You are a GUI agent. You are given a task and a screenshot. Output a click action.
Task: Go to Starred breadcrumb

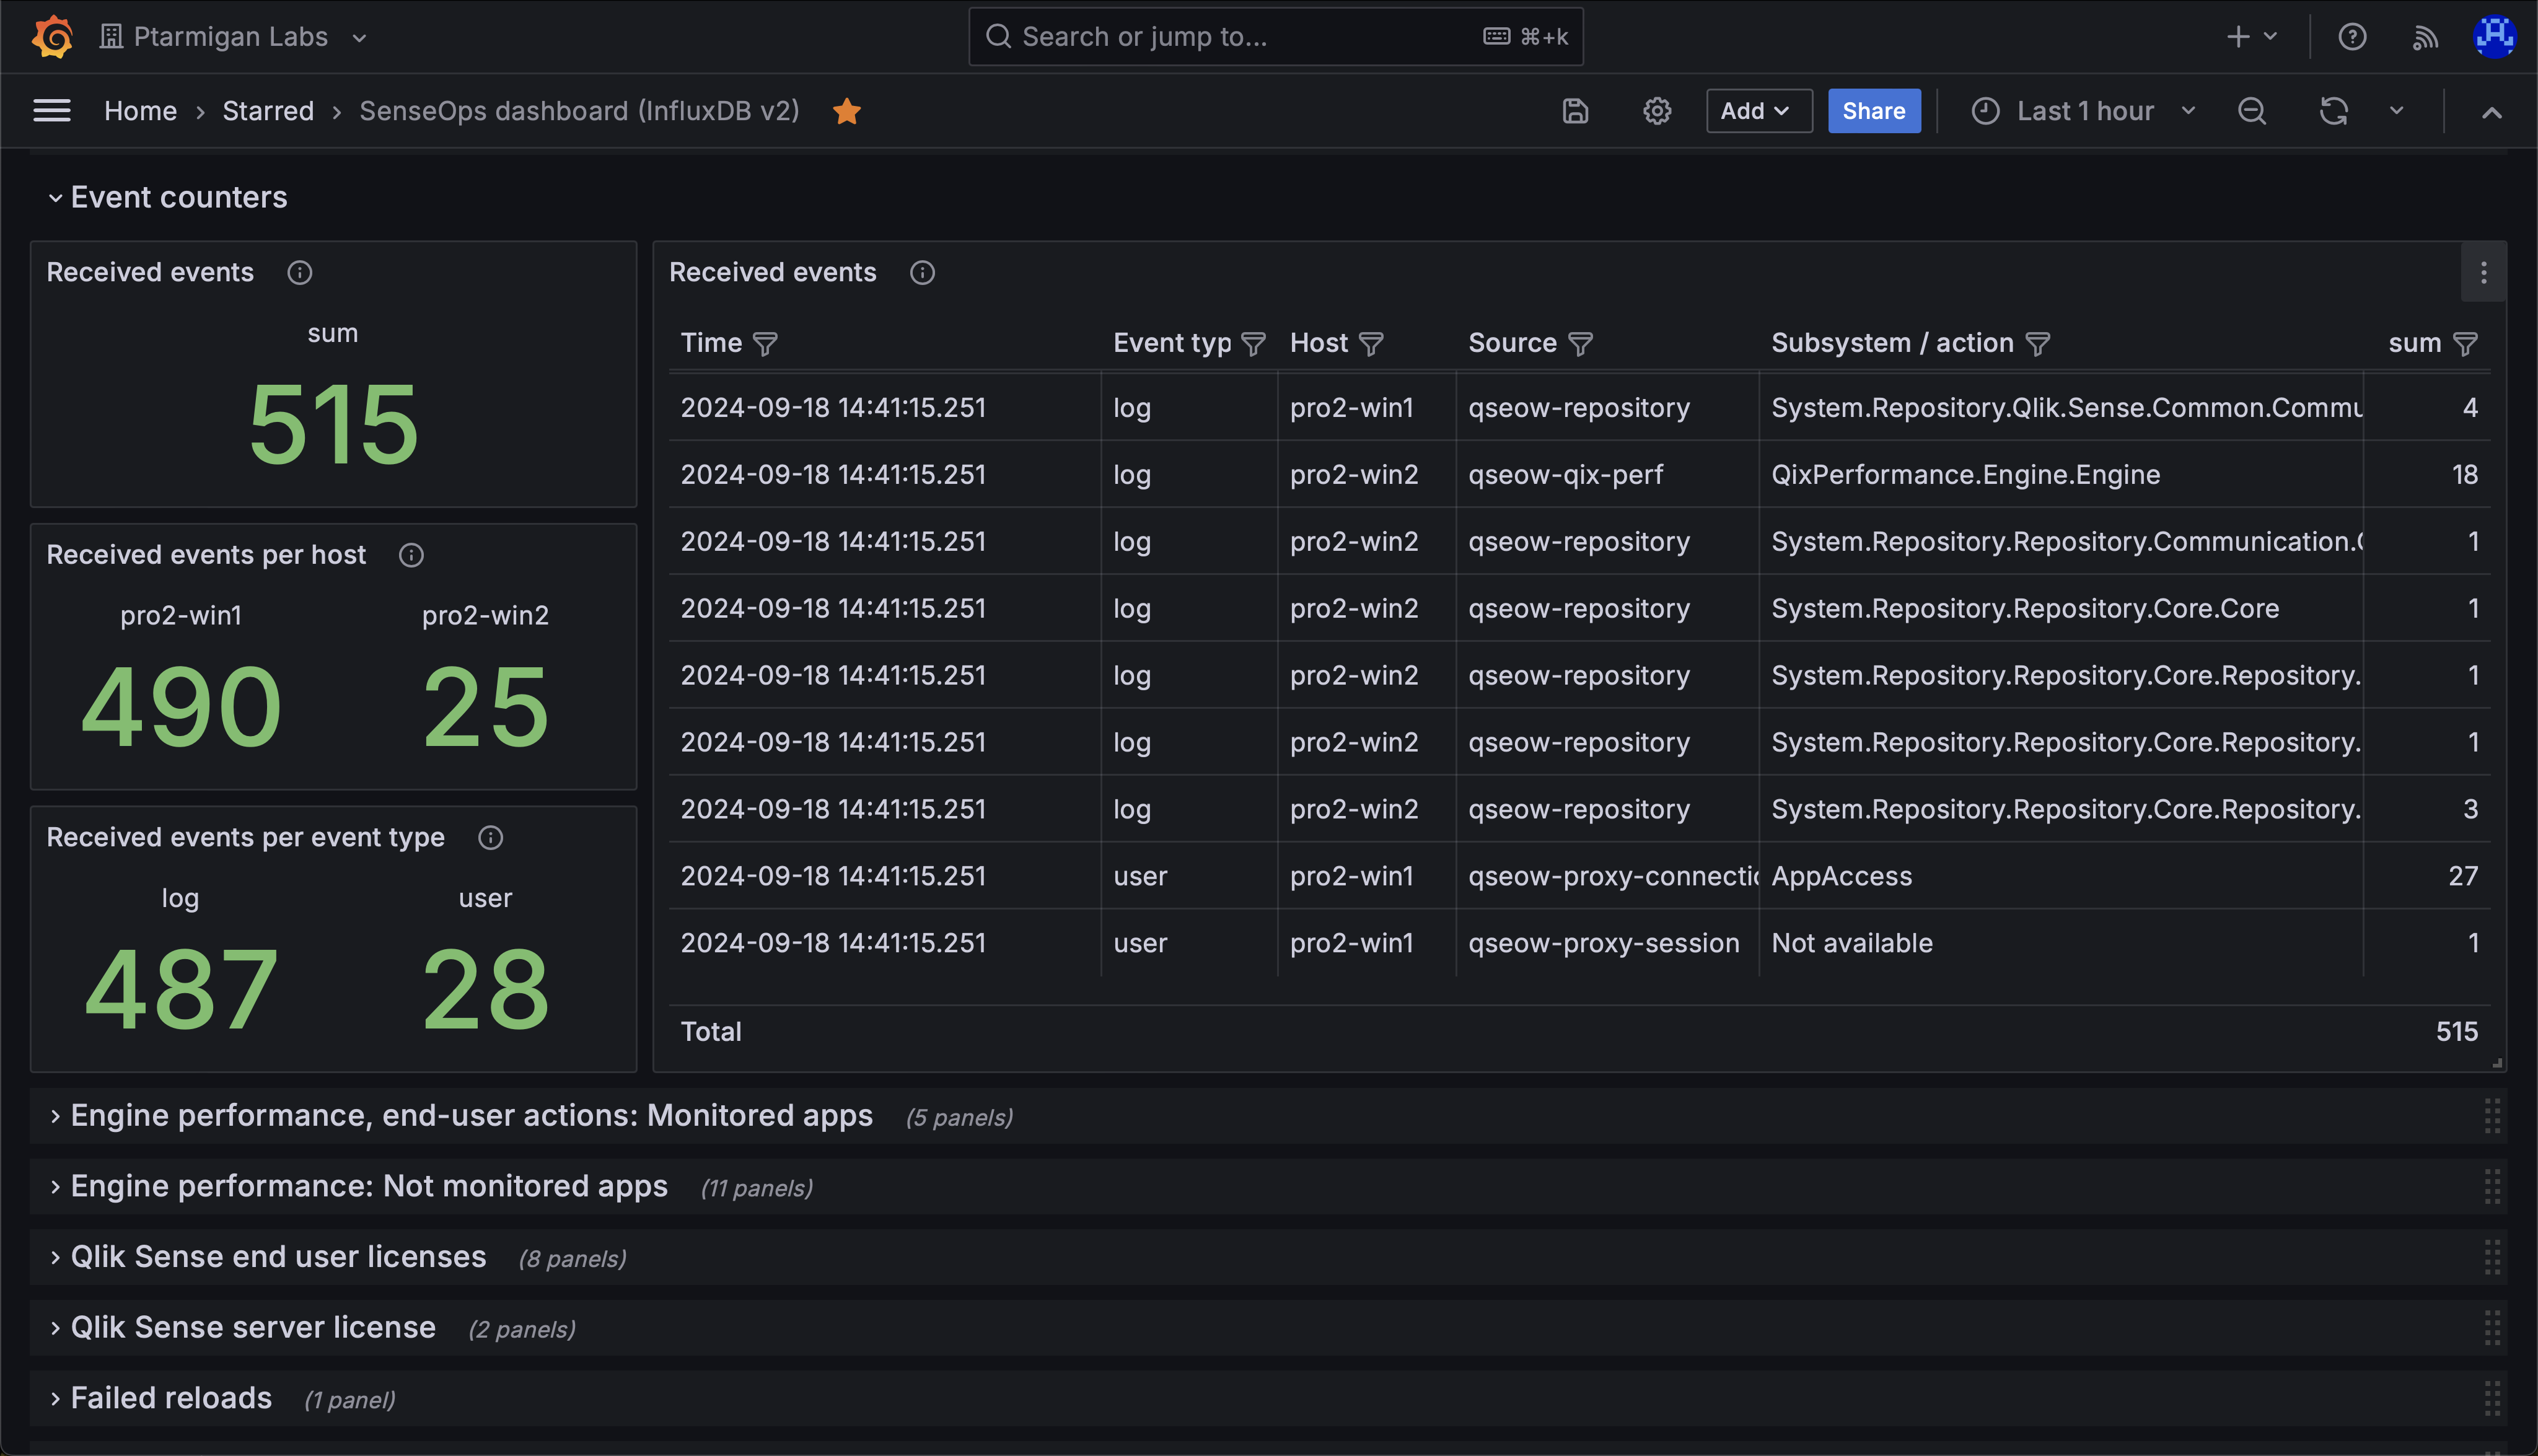[x=268, y=110]
